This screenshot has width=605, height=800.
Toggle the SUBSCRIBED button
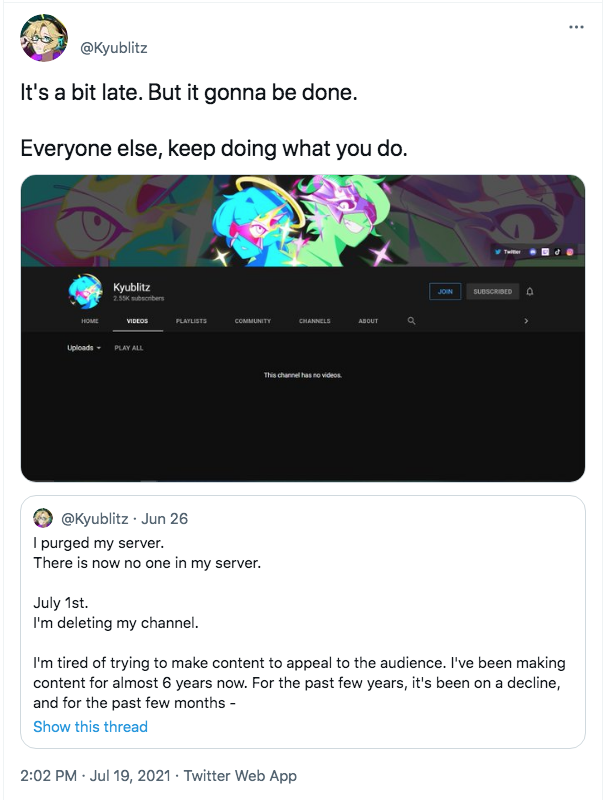pyautogui.click(x=492, y=291)
